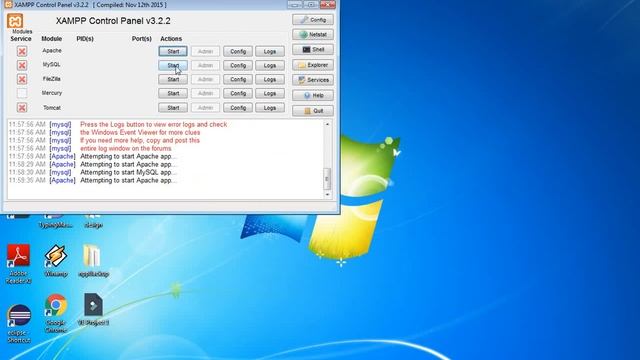Click the Module column header
Screen dimensions: 640x360
coord(51,39)
